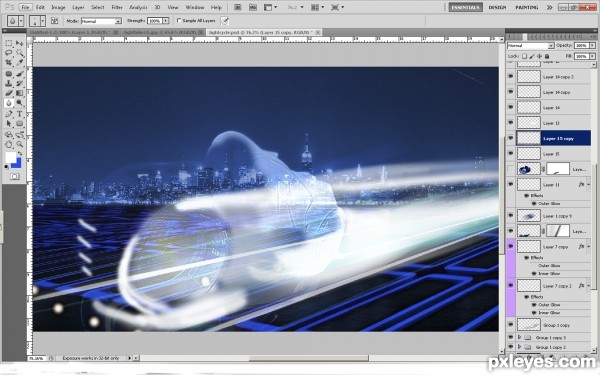Toggle visibility of Layer 15 copy
The height and width of the screenshot is (375, 600).
pos(510,138)
